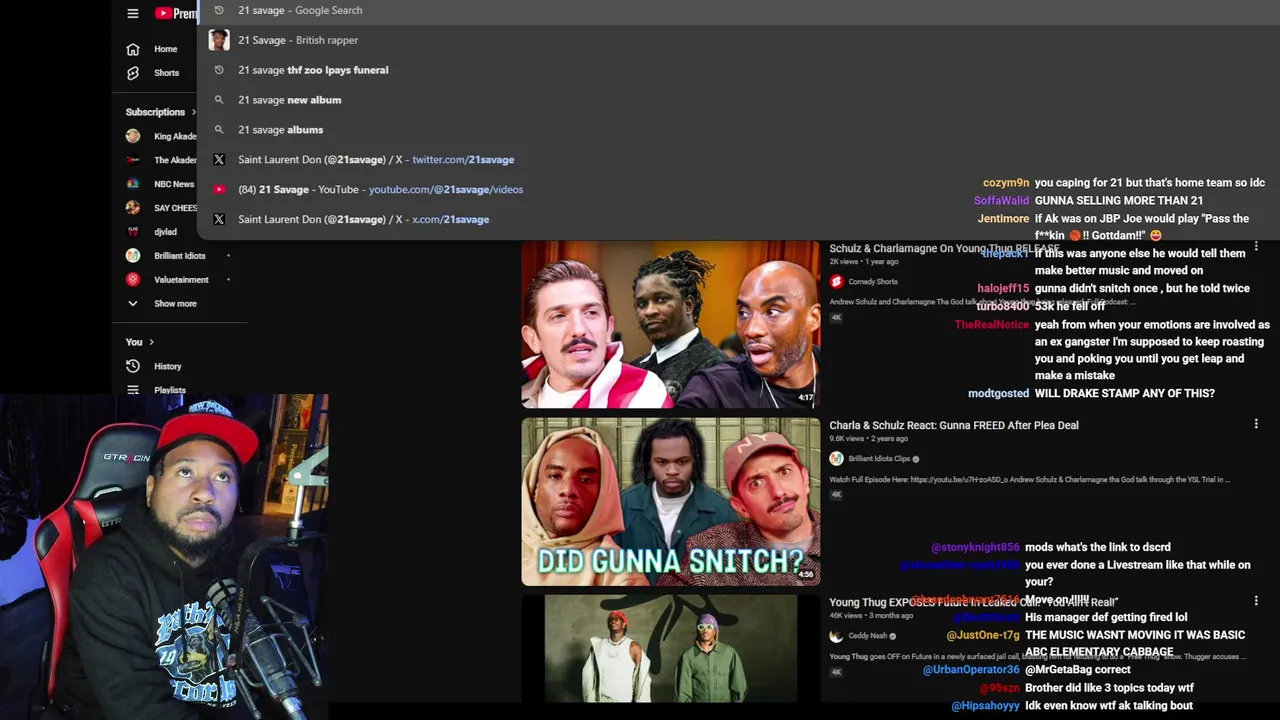Viewport: 1280px width, 720px height.
Task: Open Valuetainment subscription channel
Action: (x=181, y=280)
